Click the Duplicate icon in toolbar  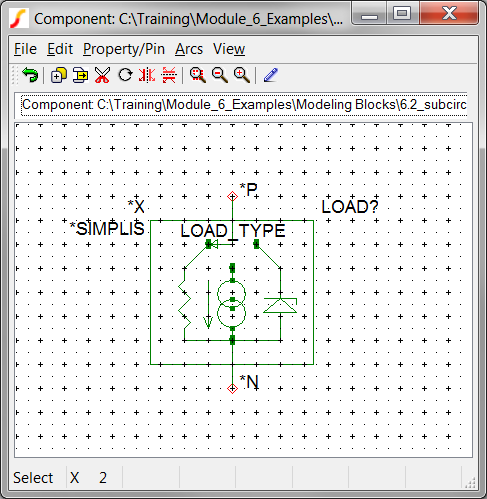point(59,75)
